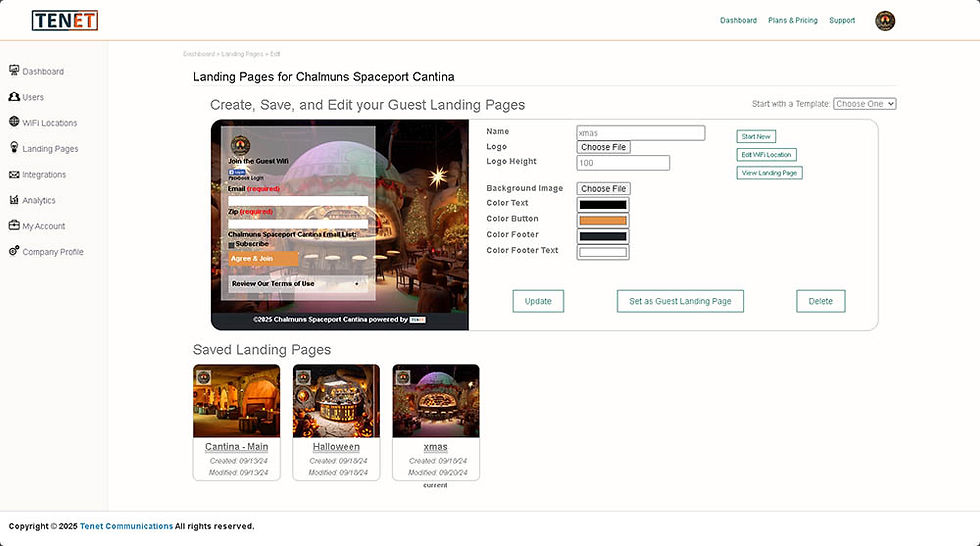The image size is (980, 546).
Task: Click Choose File for Background Image
Action: 603,189
